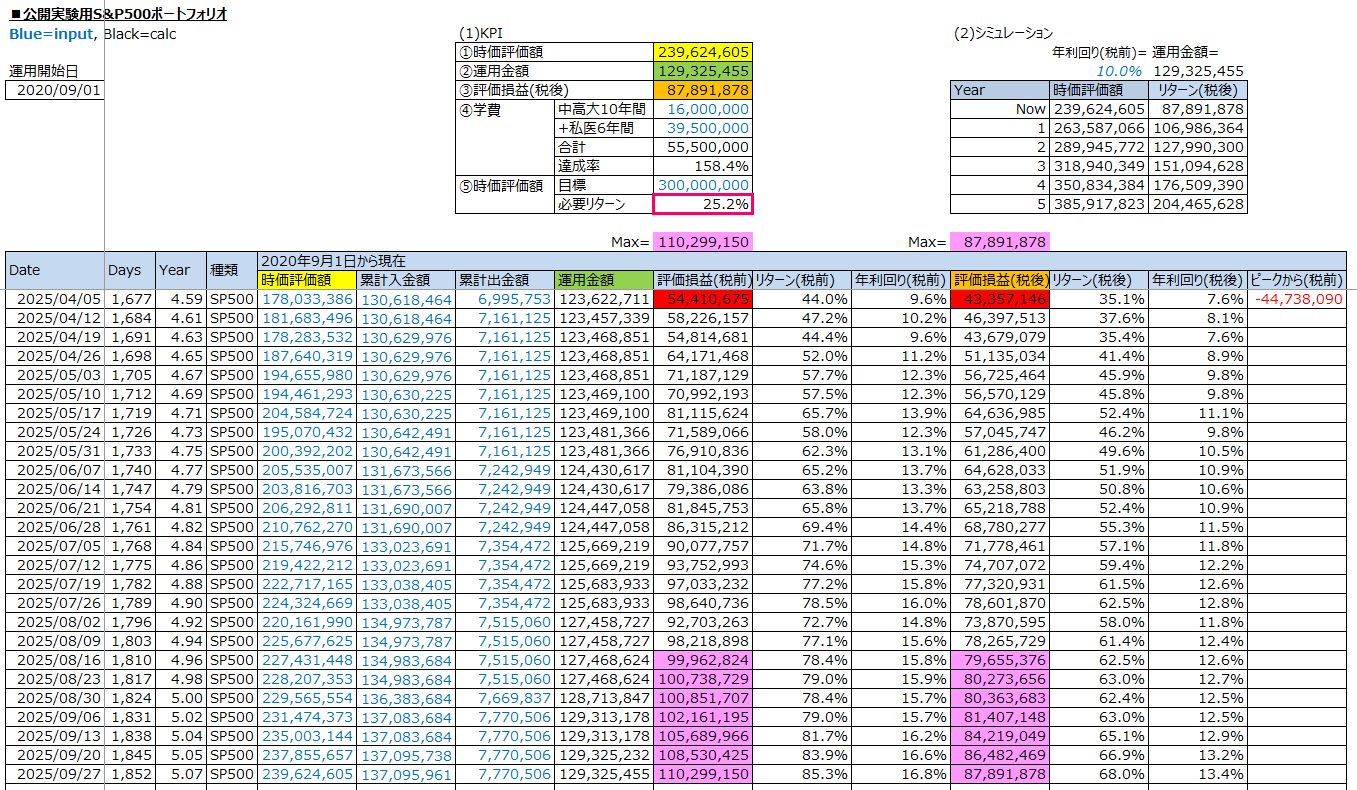Viewport: 1357px width, 790px height.
Task: Click the title 公開実験用S&P500ポートフォリオ
Action: click(118, 14)
